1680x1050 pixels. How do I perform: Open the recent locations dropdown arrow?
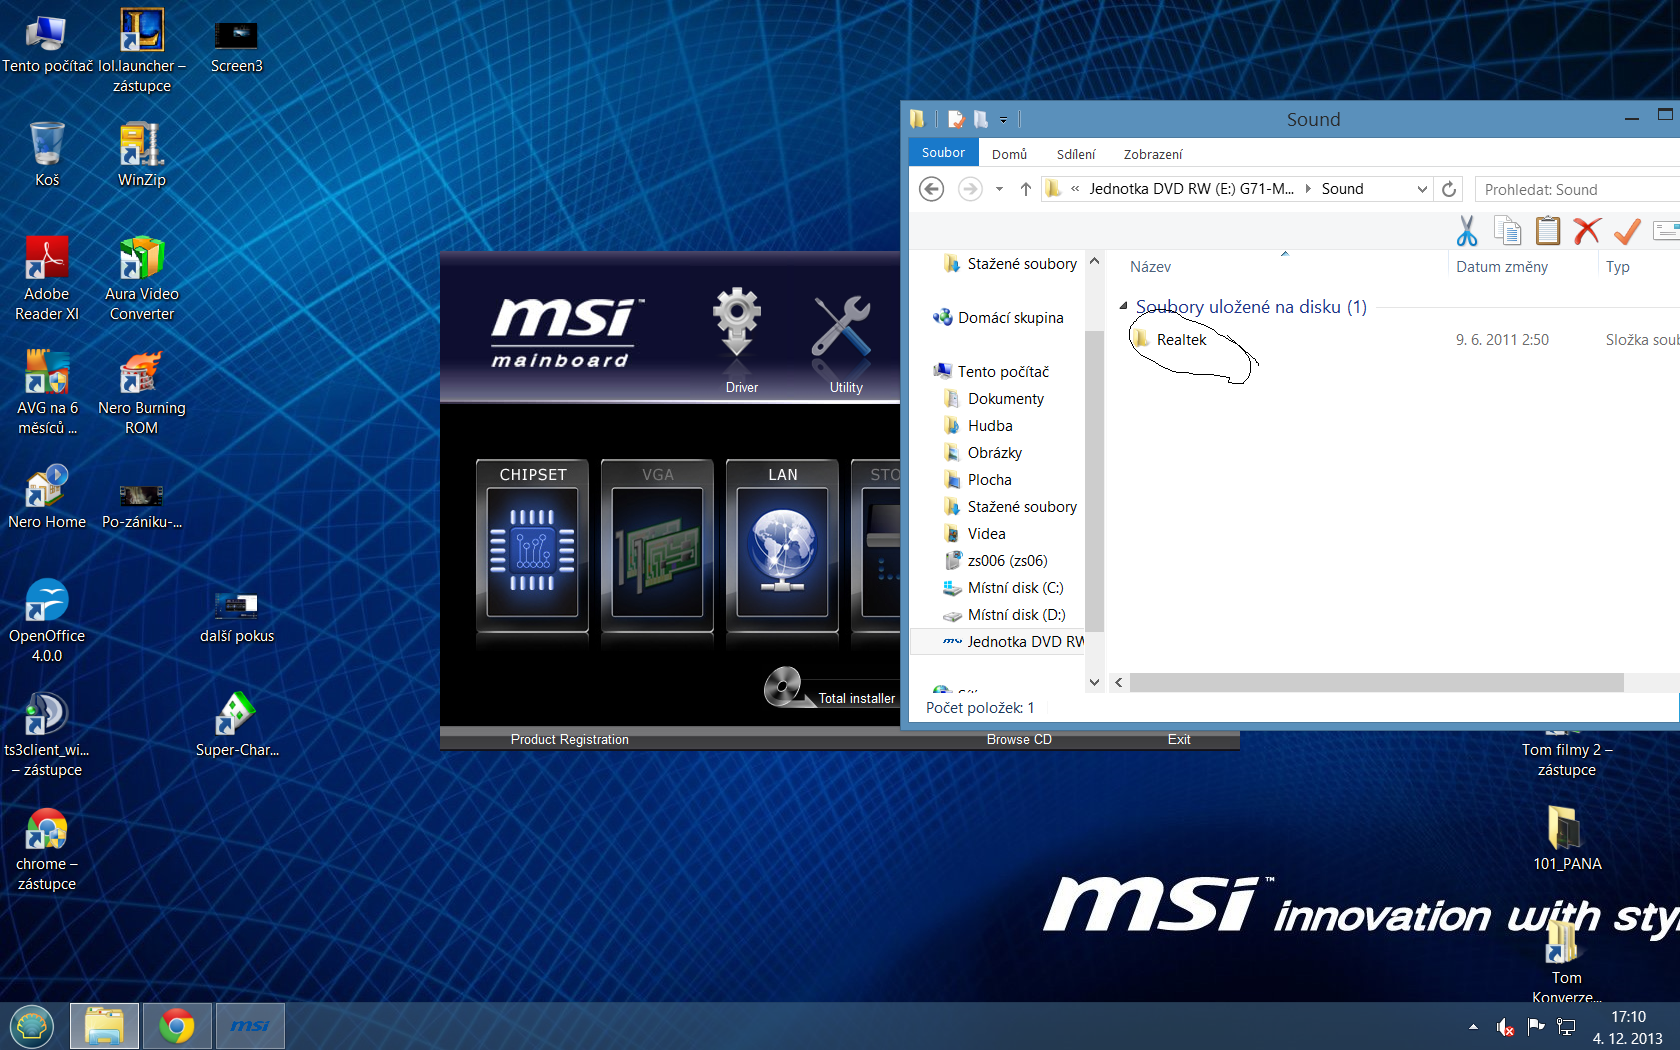[x=999, y=189]
